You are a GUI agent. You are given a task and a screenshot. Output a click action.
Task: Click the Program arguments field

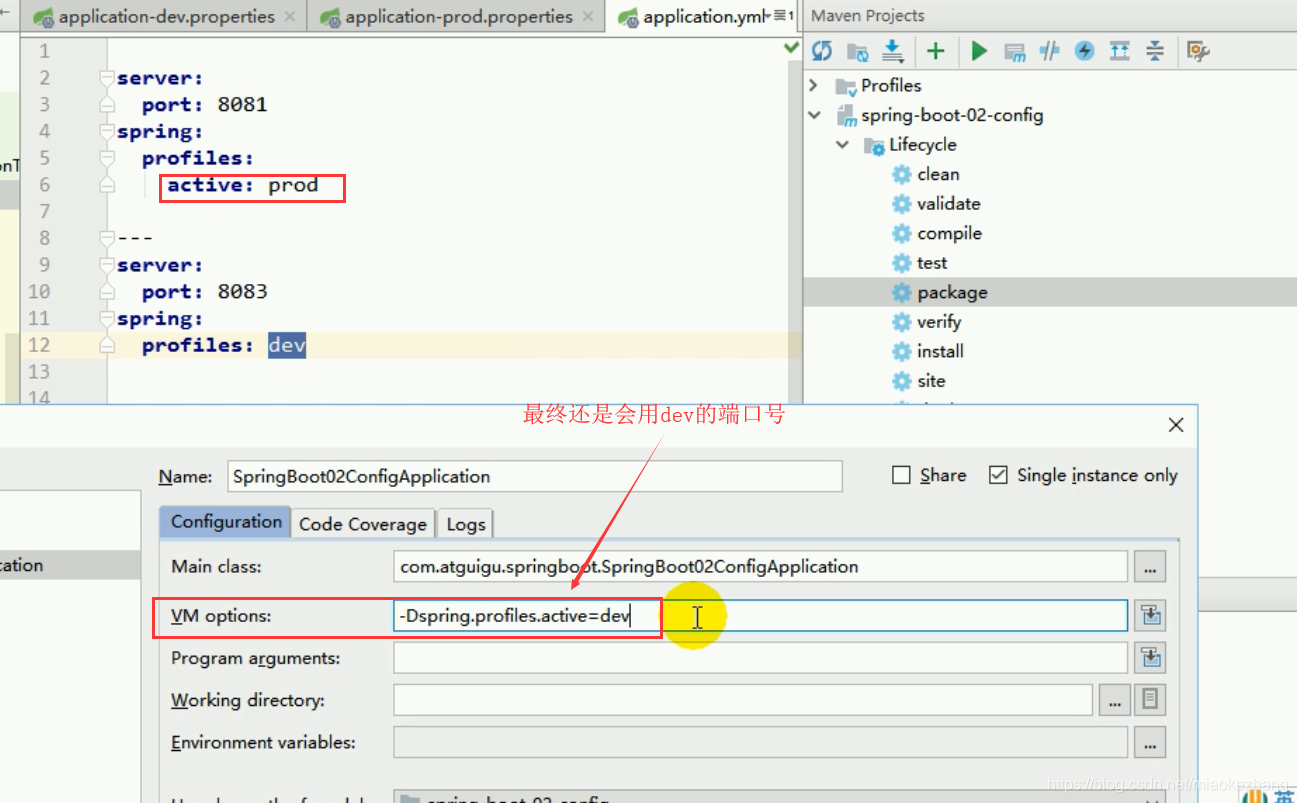pyautogui.click(x=760, y=658)
